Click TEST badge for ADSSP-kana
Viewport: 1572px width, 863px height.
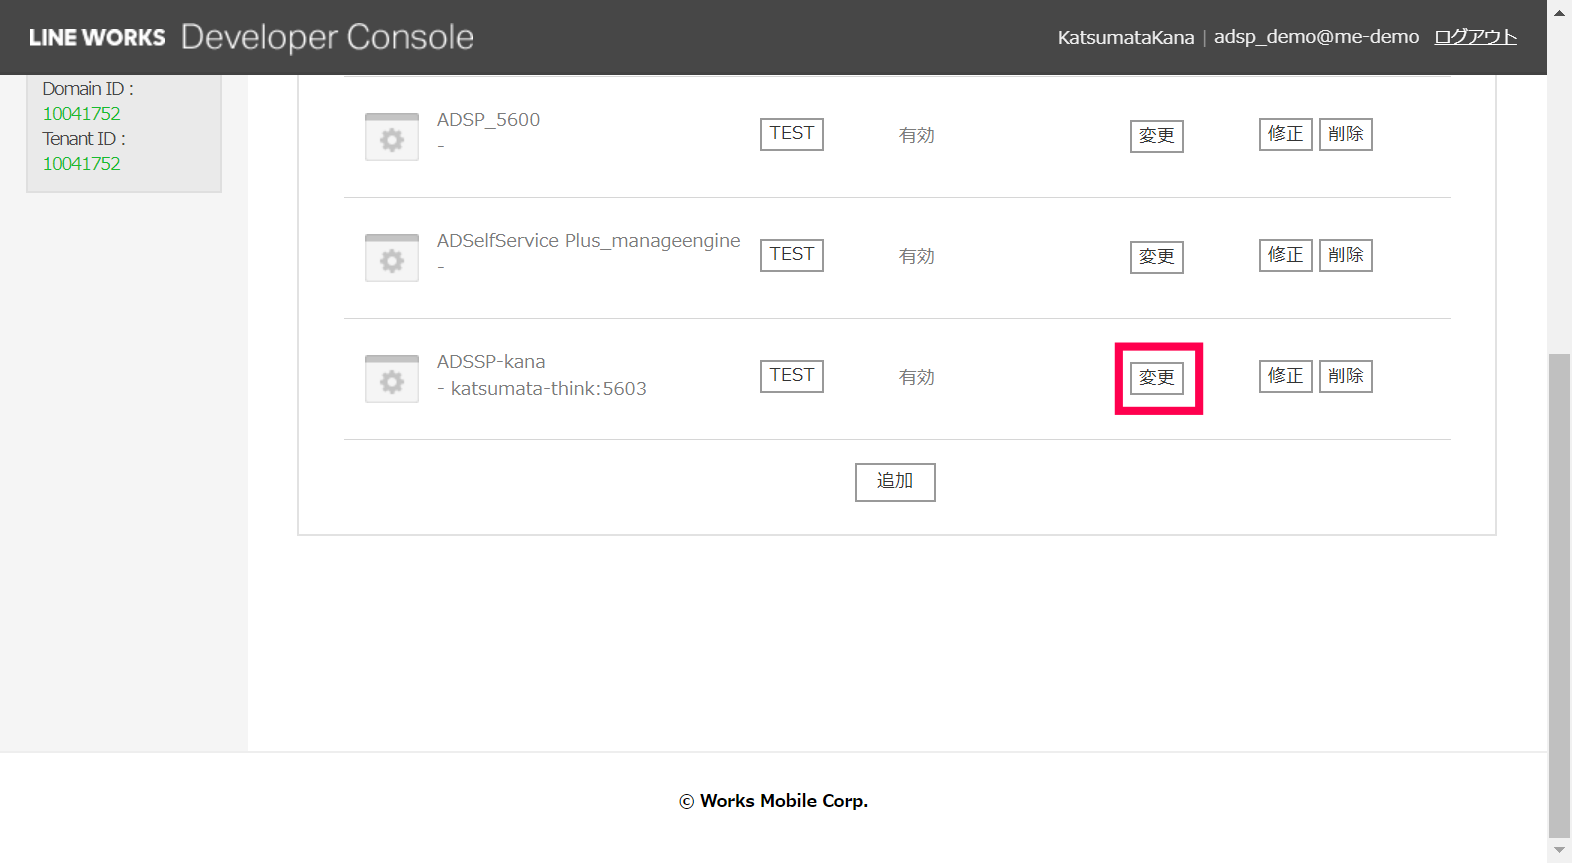(791, 376)
